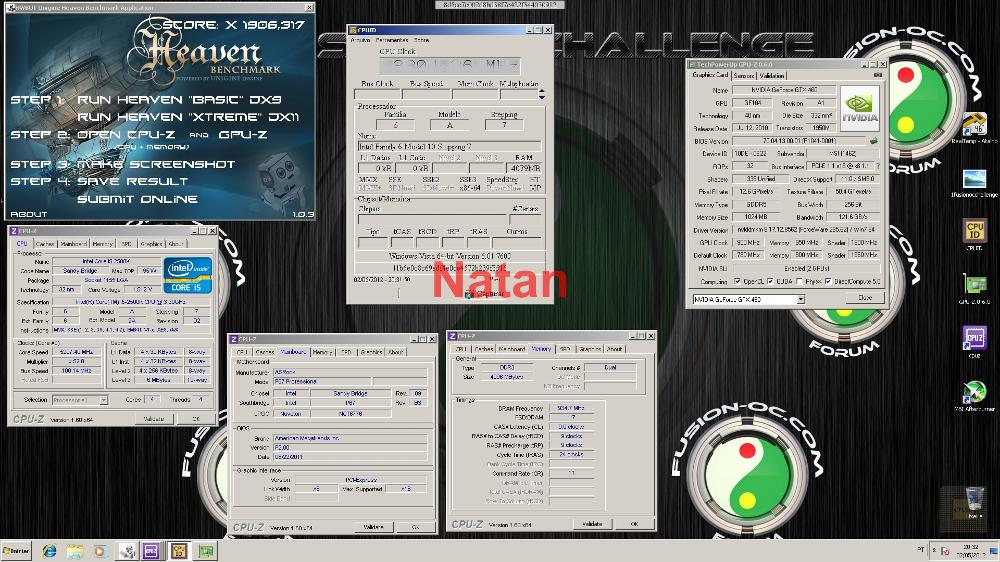1000x562 pixels.
Task: Click the Intel Core i5 logo
Action: [x=188, y=275]
